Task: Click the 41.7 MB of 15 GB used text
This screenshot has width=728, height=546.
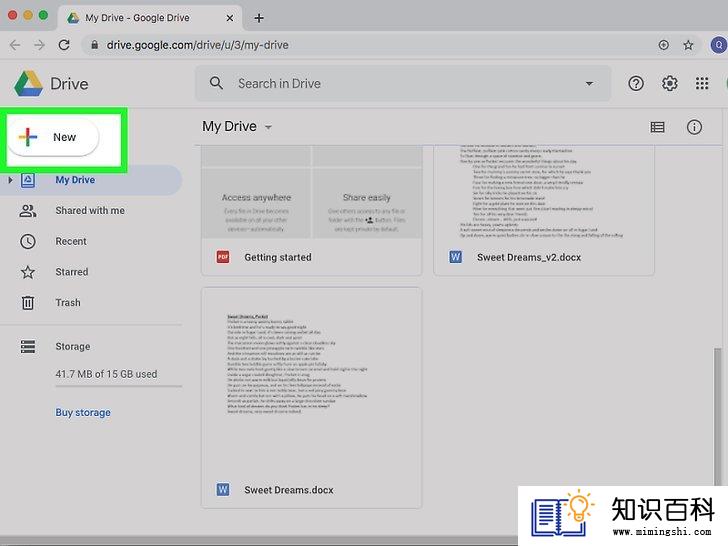Action: 106,374
